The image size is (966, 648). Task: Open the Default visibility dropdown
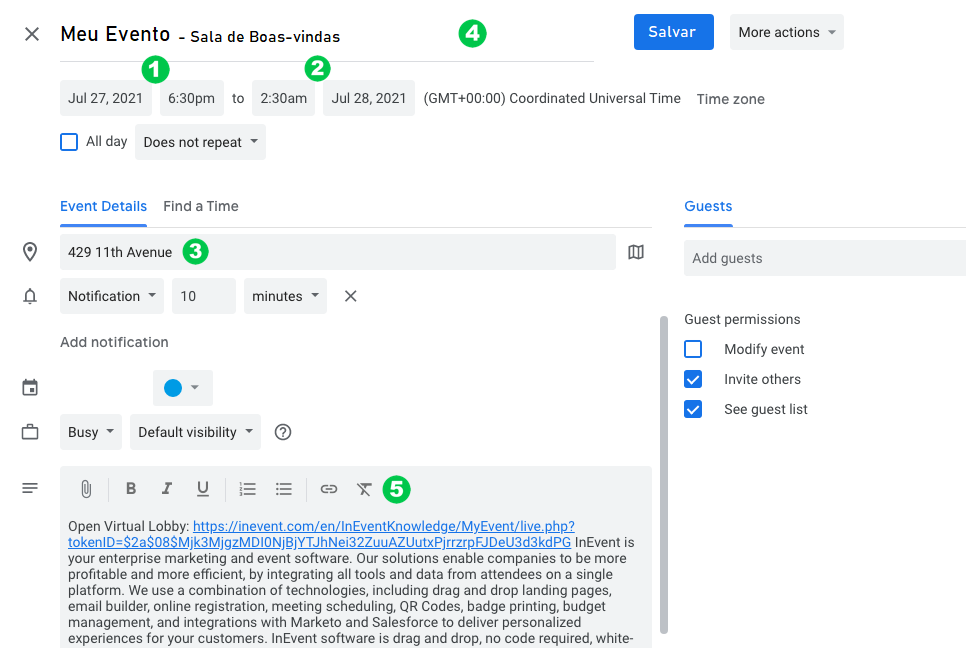point(195,432)
